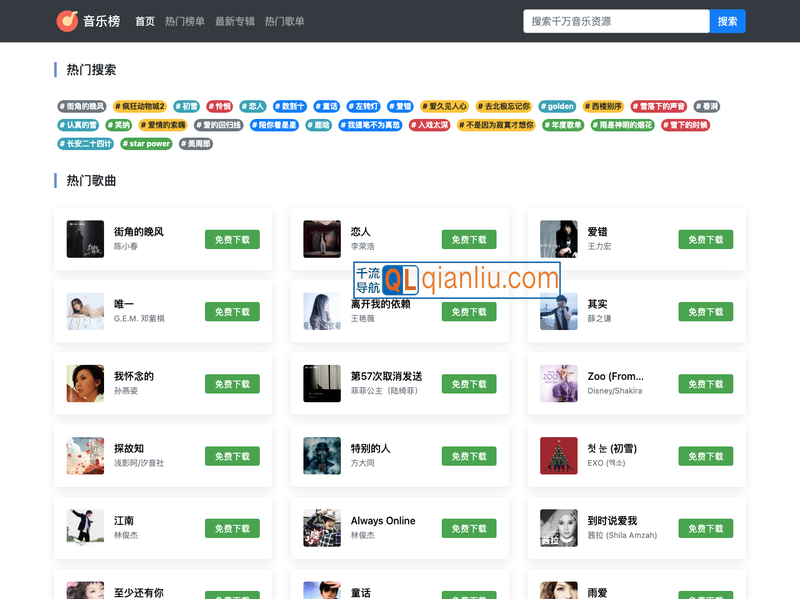Image resolution: width=800 pixels, height=599 pixels.
Task: Click the 音乐榜 logo icon
Action: pyautogui.click(x=67, y=21)
